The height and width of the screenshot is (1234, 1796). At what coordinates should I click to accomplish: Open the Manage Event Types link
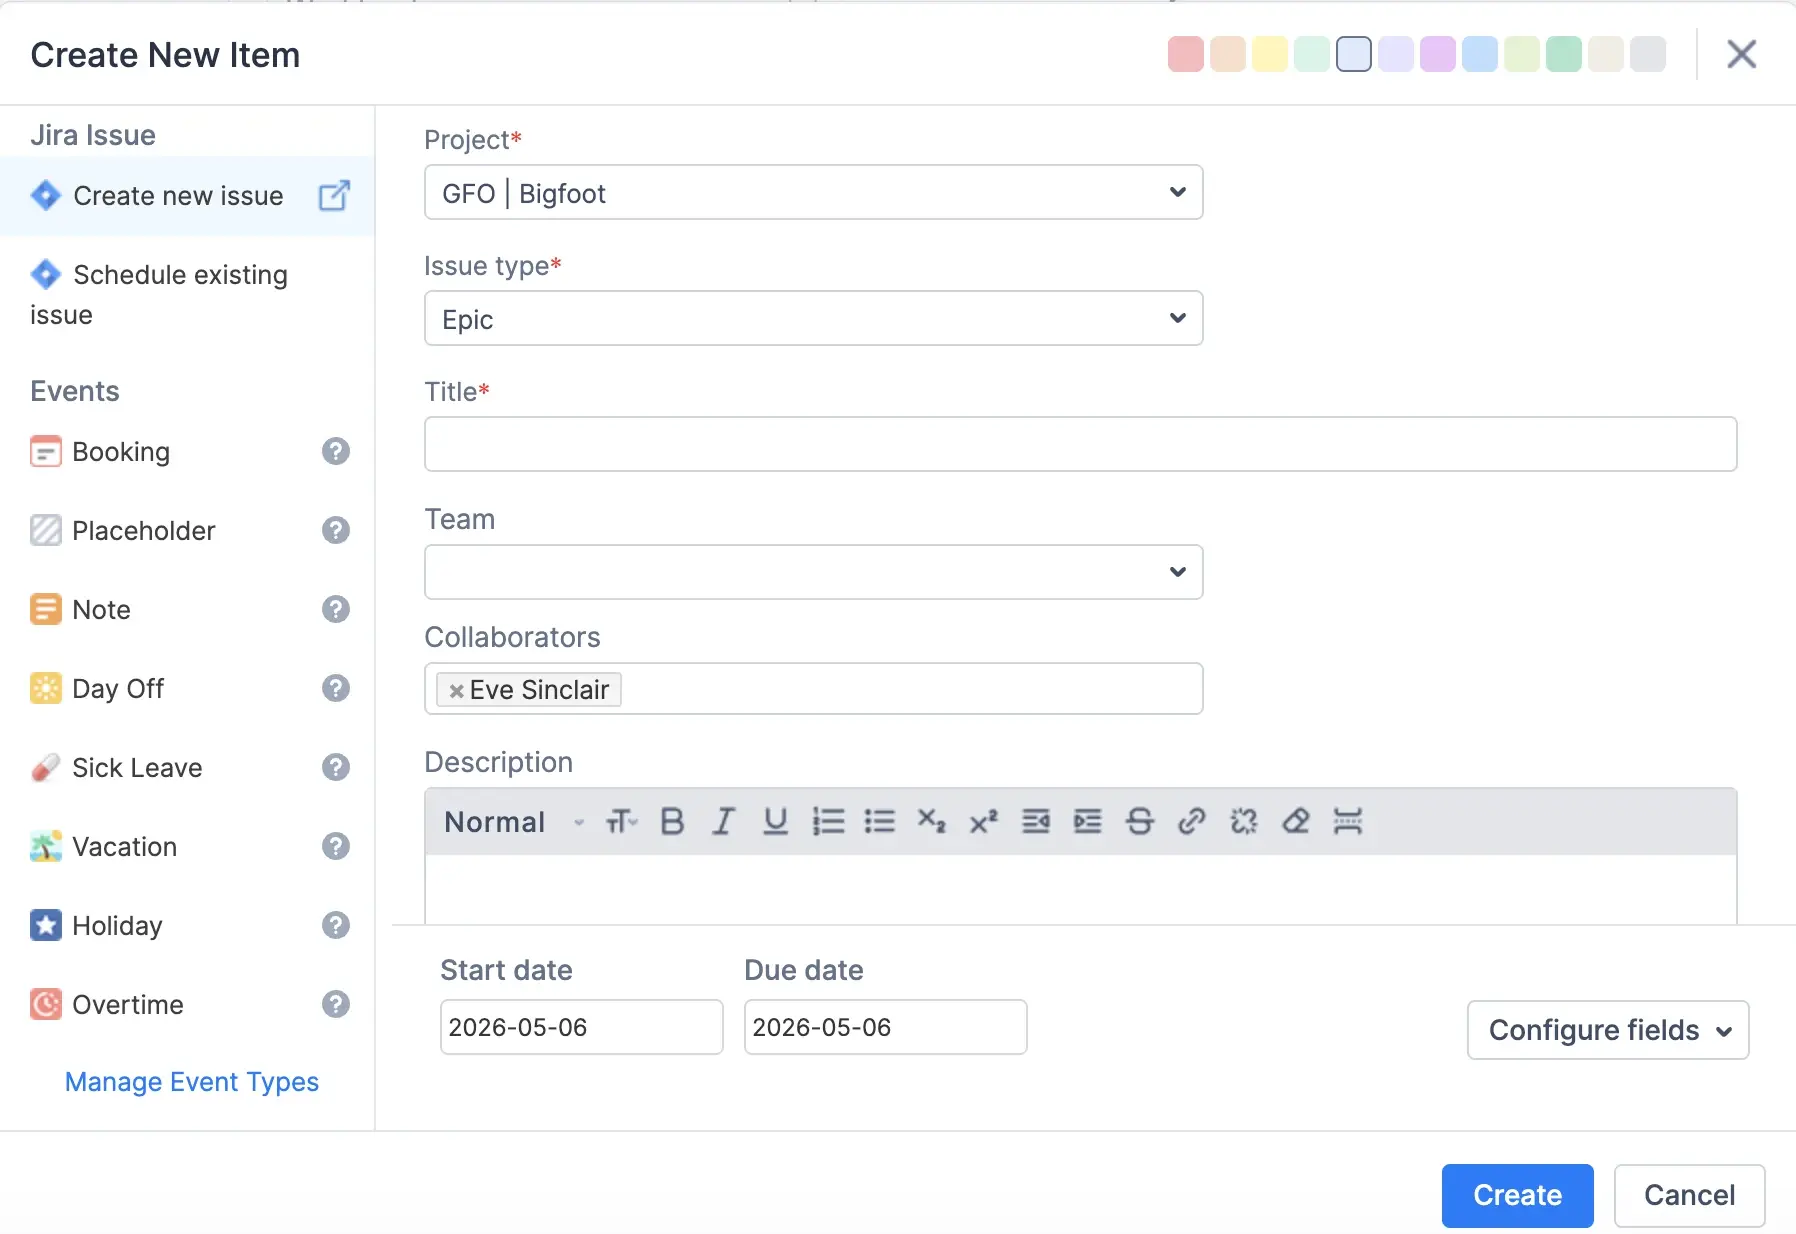191,1082
